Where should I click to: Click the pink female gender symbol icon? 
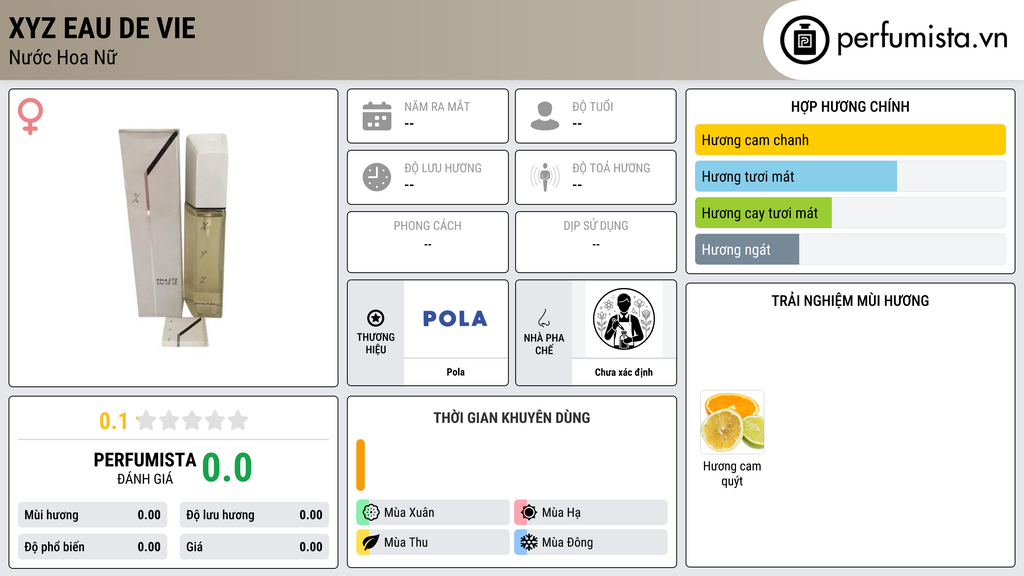click(x=31, y=116)
